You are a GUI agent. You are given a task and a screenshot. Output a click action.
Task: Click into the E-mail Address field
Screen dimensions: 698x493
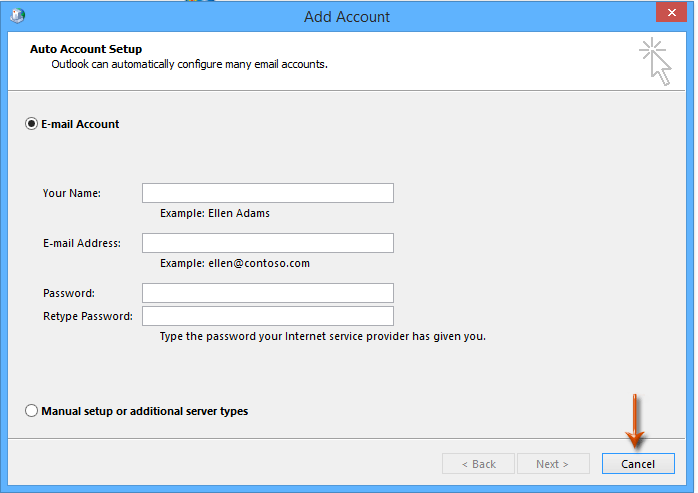[267, 243]
